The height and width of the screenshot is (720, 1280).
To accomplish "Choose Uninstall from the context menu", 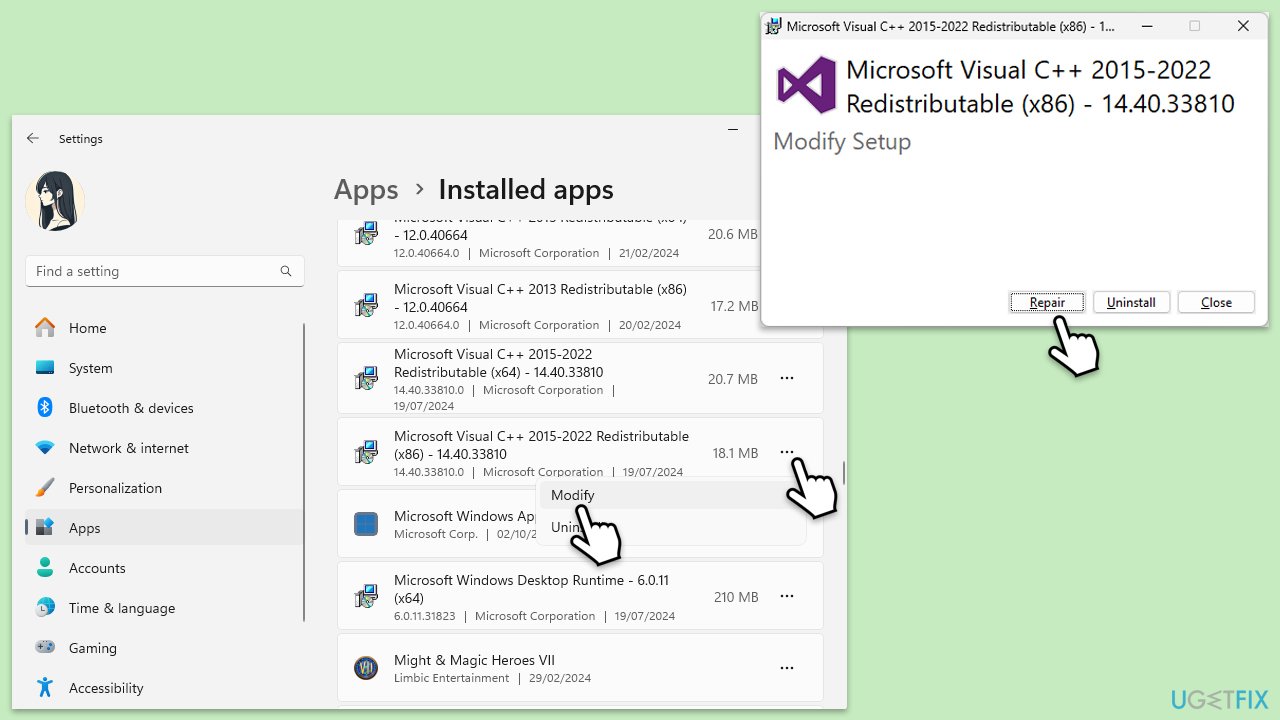I will coord(672,527).
